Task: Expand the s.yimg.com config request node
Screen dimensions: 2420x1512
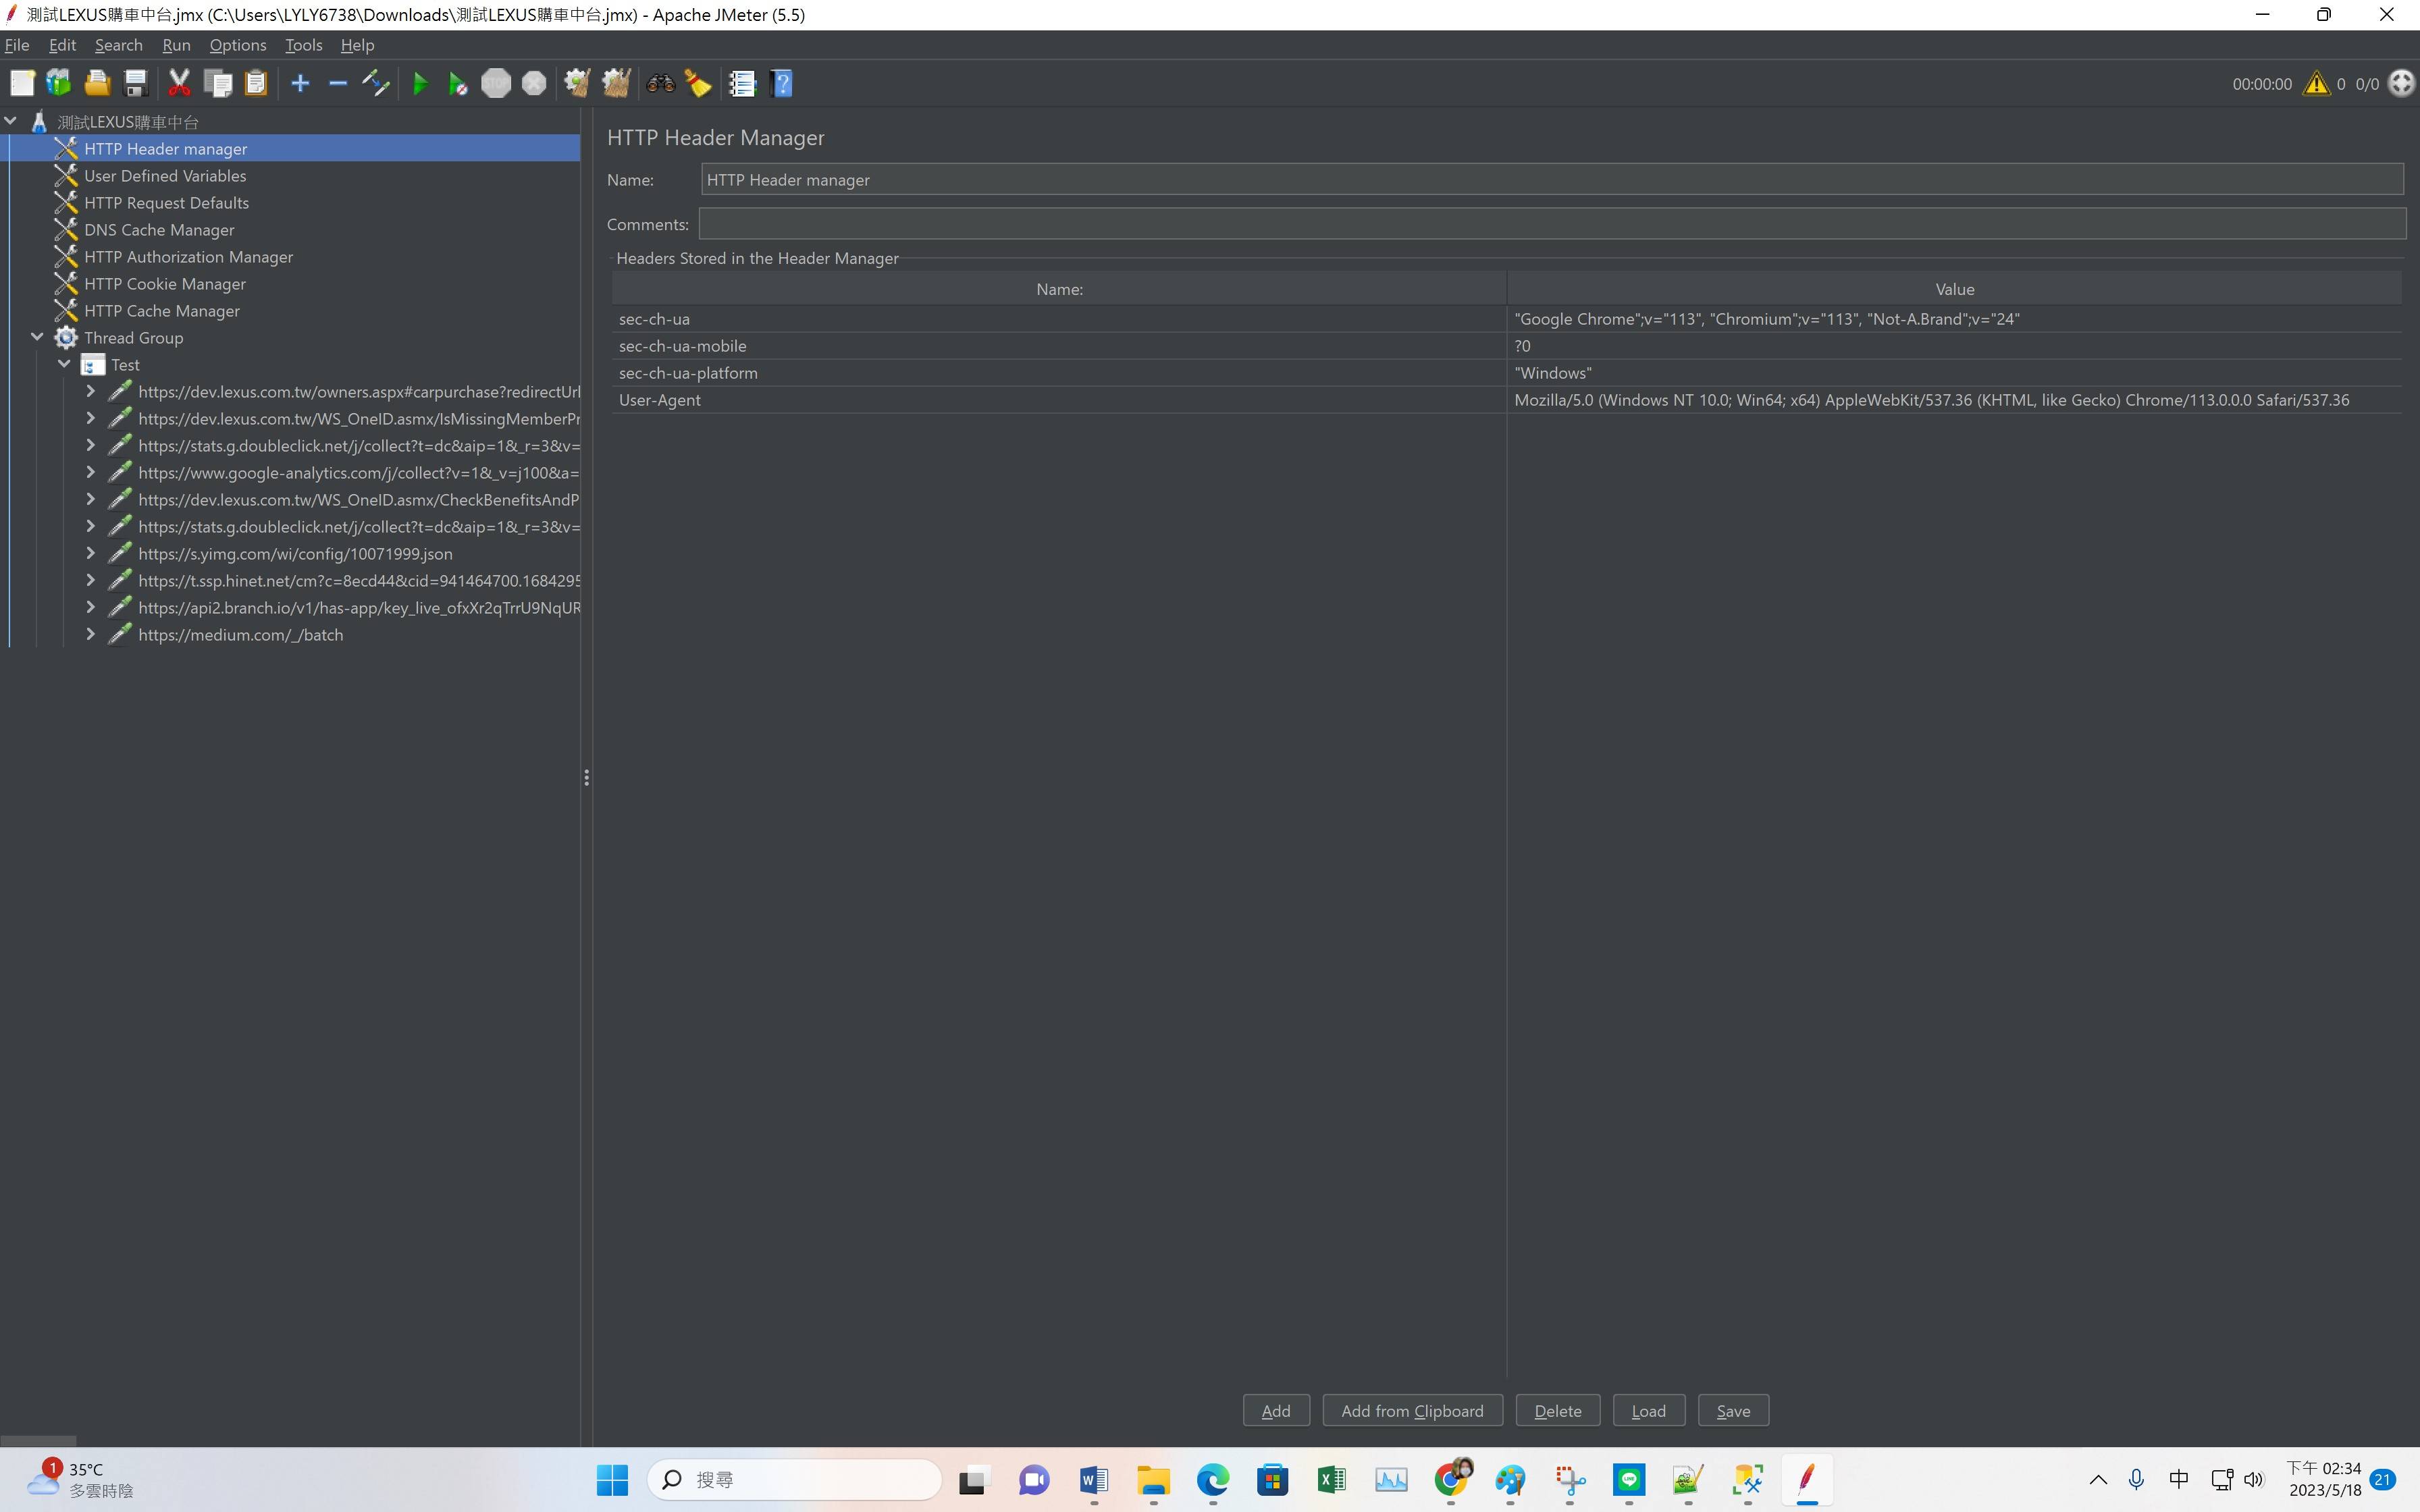Action: pyautogui.click(x=91, y=553)
